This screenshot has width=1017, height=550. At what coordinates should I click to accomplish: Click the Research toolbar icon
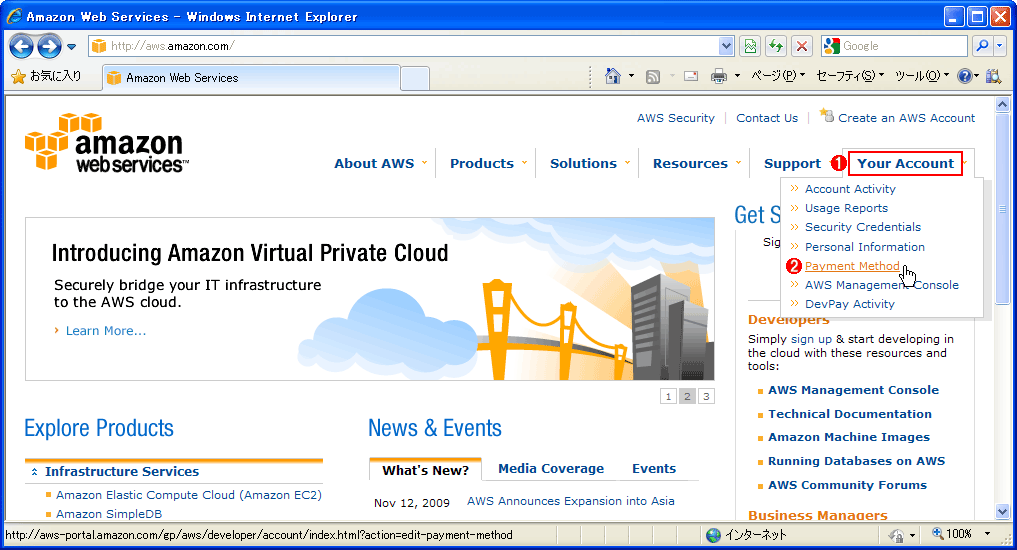[x=993, y=77]
